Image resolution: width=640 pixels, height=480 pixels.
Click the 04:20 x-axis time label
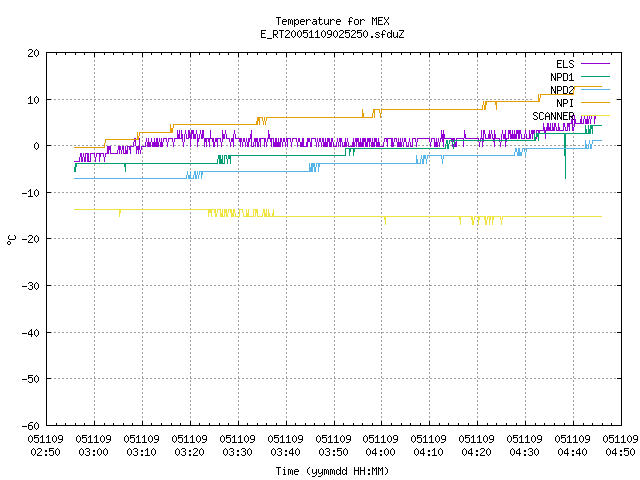click(x=476, y=452)
